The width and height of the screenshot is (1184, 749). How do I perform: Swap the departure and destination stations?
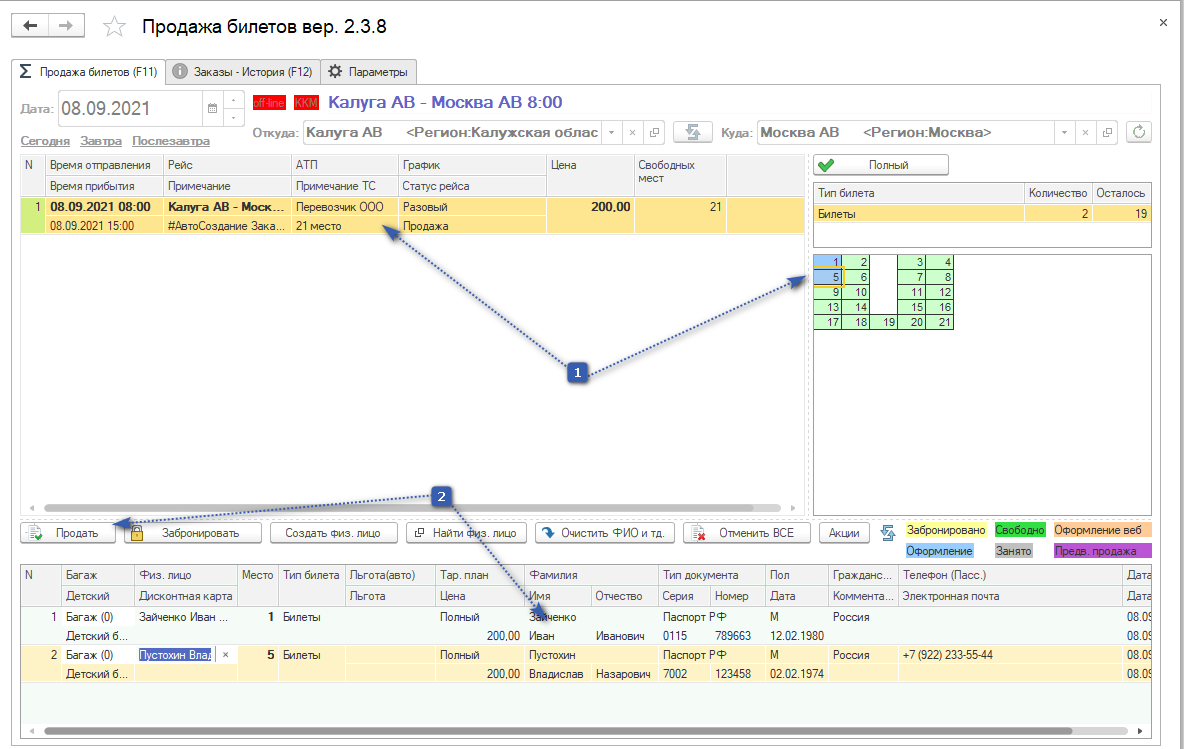tap(691, 132)
